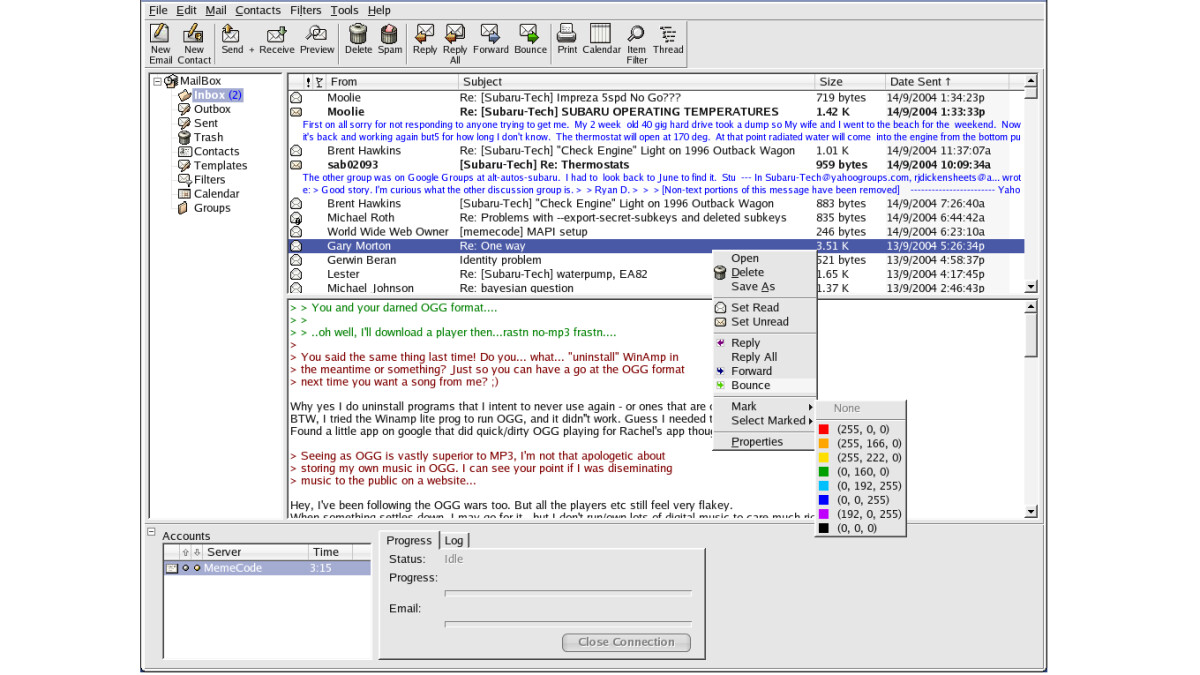1200x675 pixels.
Task: Pick the orange (255, 166, 0) mark color
Action: click(x=861, y=443)
